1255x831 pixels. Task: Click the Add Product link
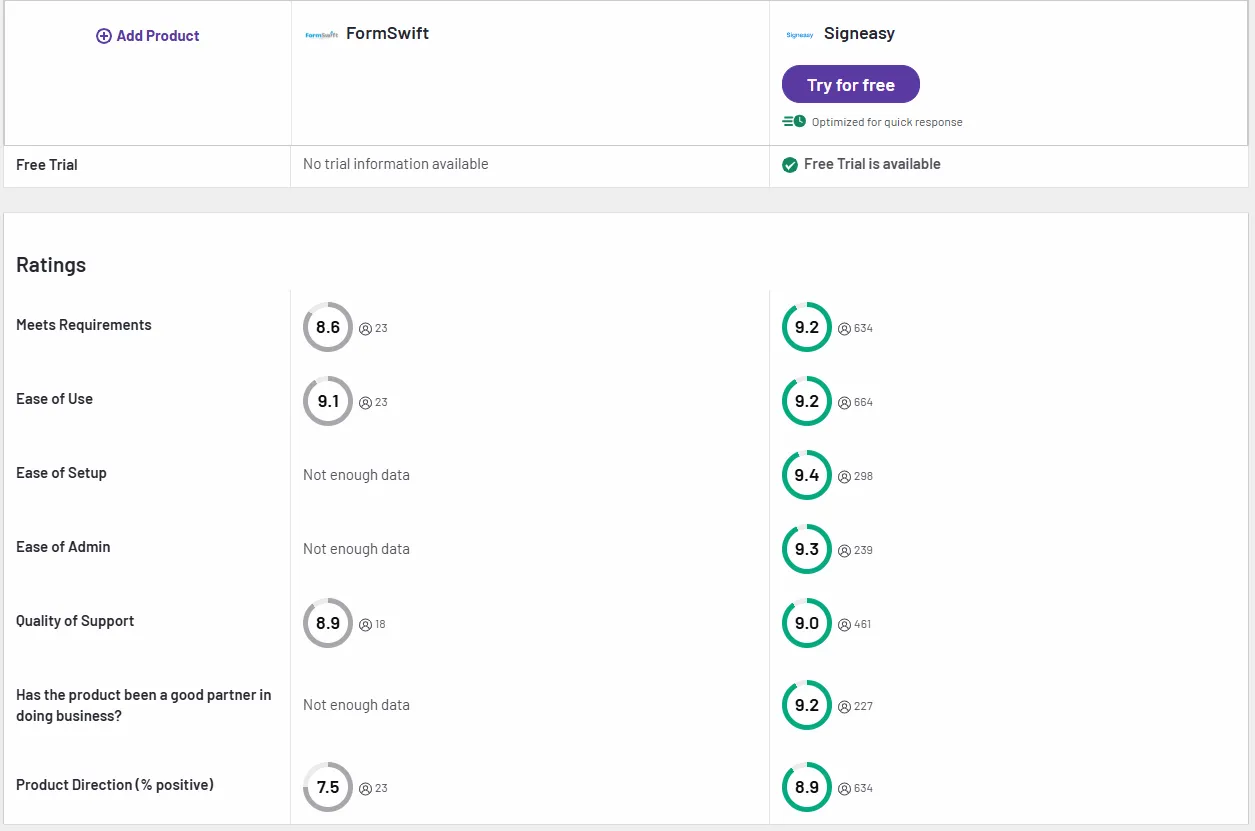[147, 36]
